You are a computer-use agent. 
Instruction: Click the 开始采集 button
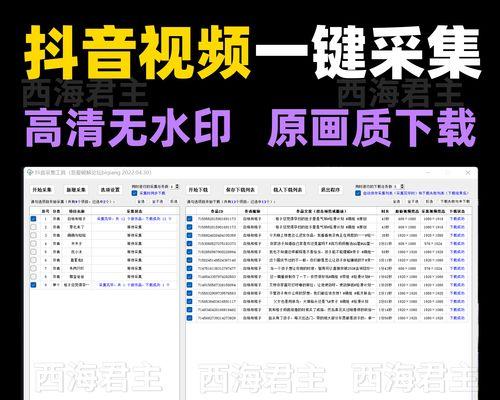(42, 190)
